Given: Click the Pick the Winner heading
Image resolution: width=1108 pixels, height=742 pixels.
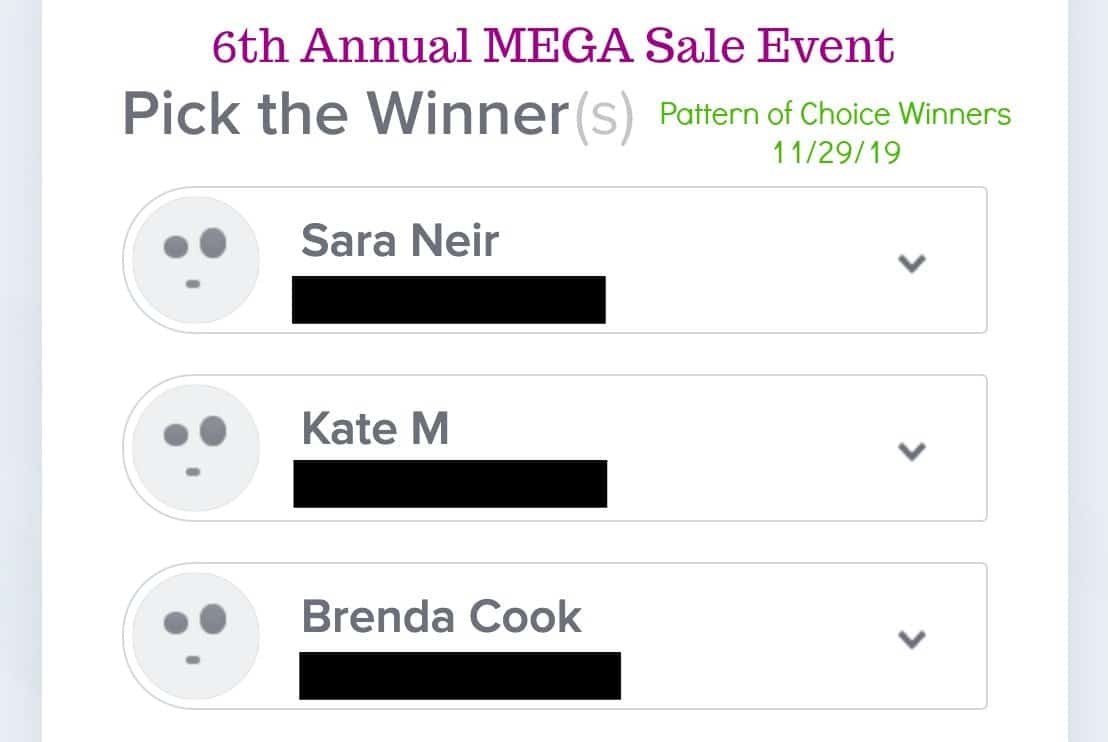Looking at the screenshot, I should [x=346, y=114].
